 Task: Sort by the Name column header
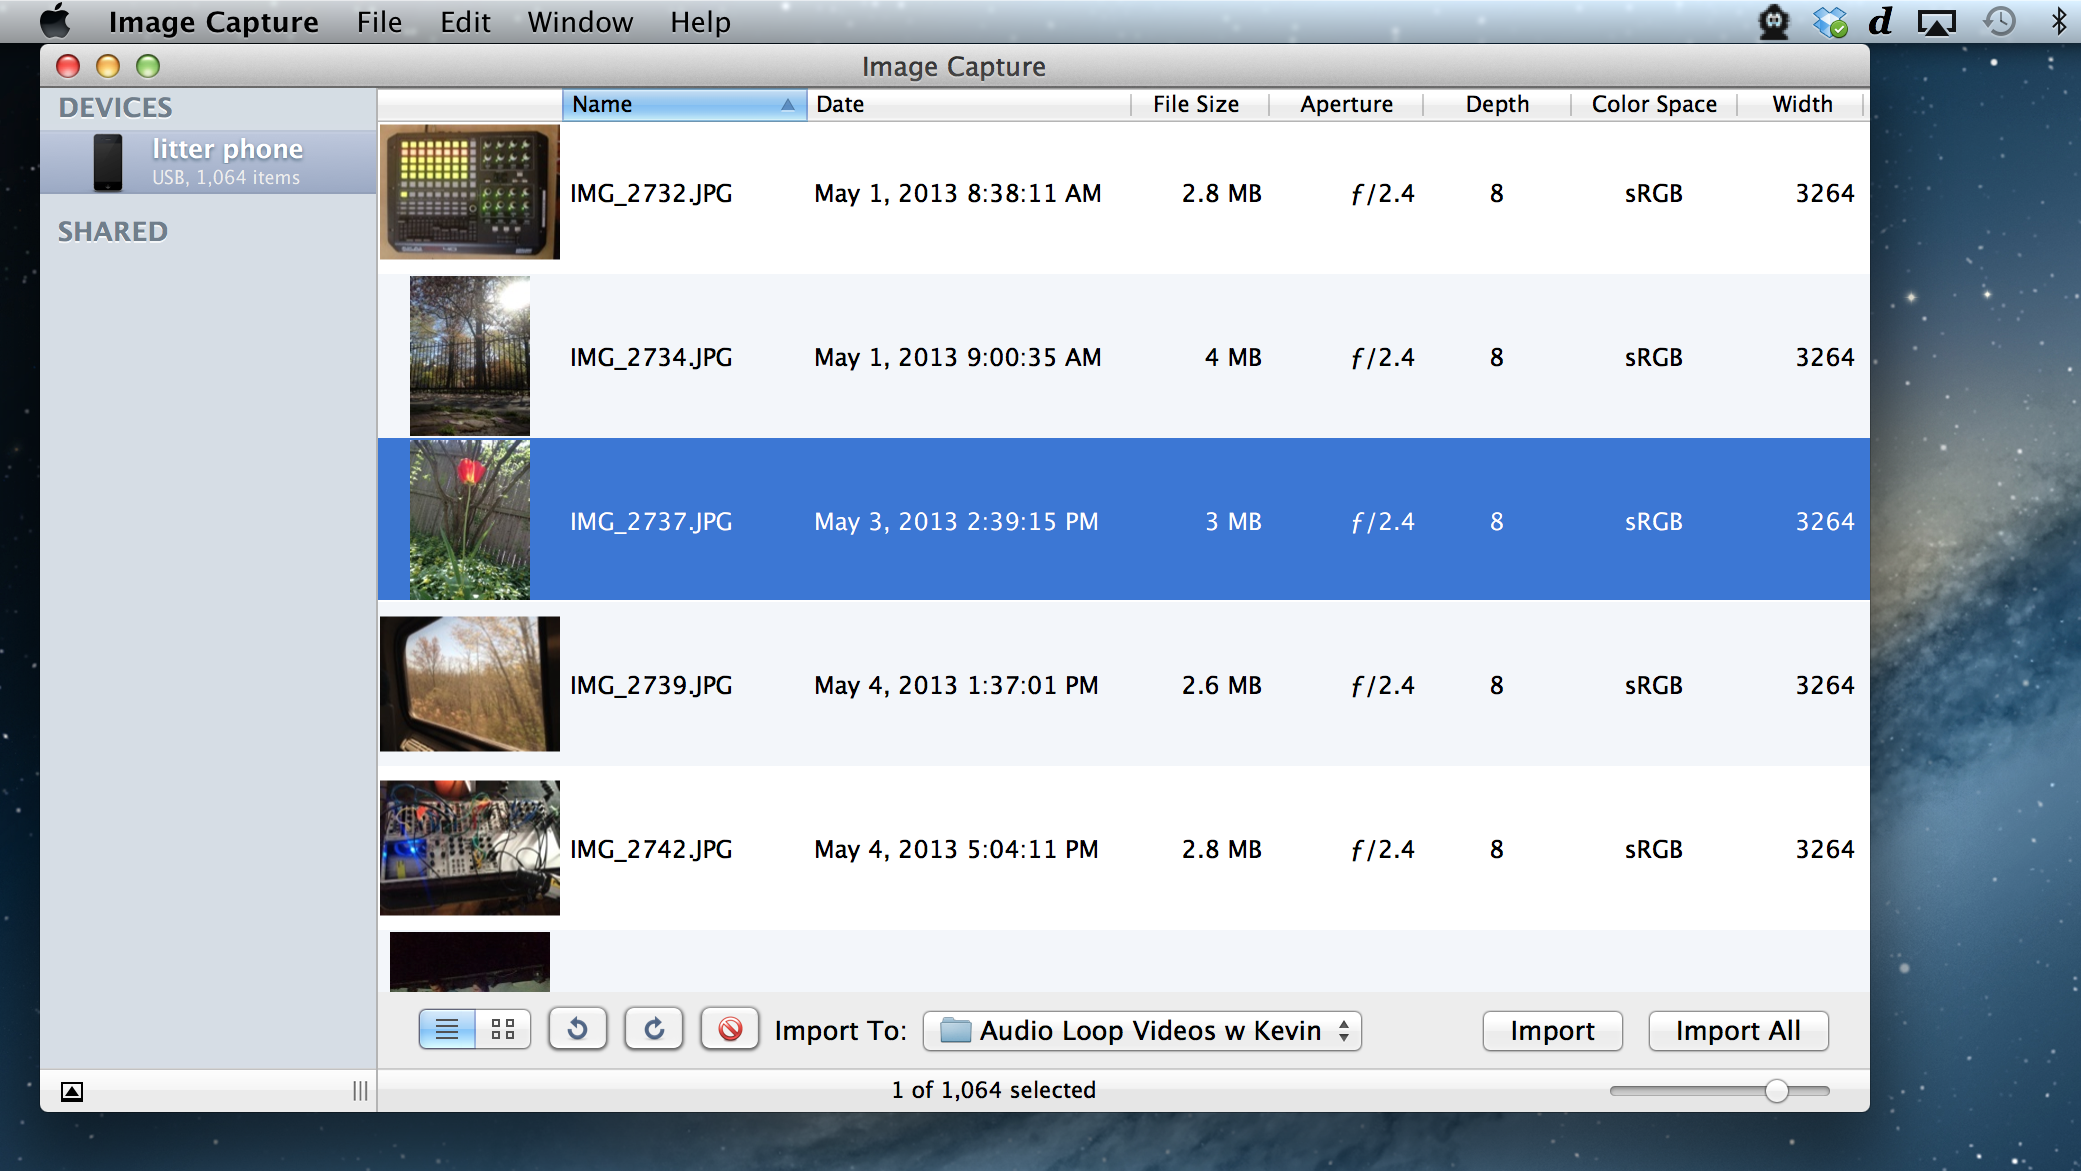[x=685, y=104]
